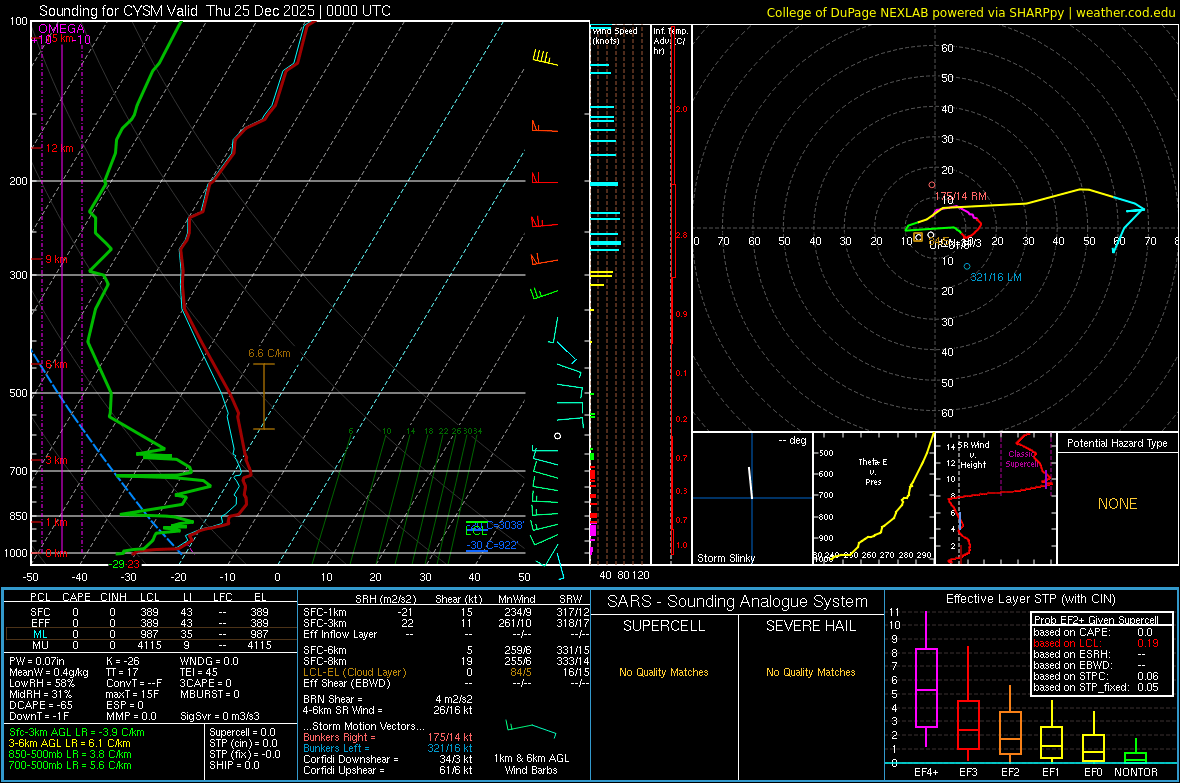Image resolution: width=1180 pixels, height=783 pixels.
Task: Click the '4-6km SR Wind' value
Action: click(388, 710)
